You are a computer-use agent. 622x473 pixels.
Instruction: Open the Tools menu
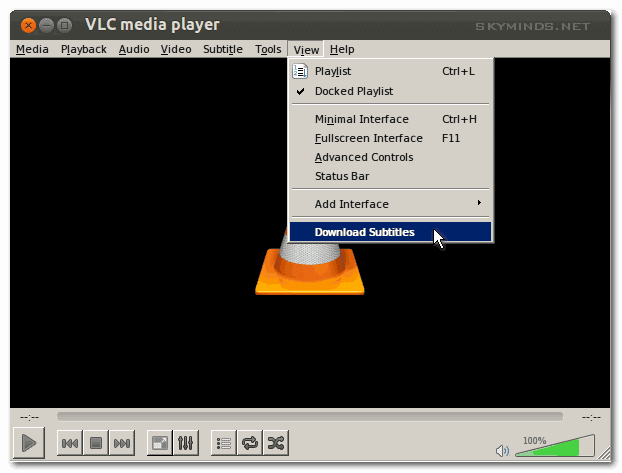[268, 49]
